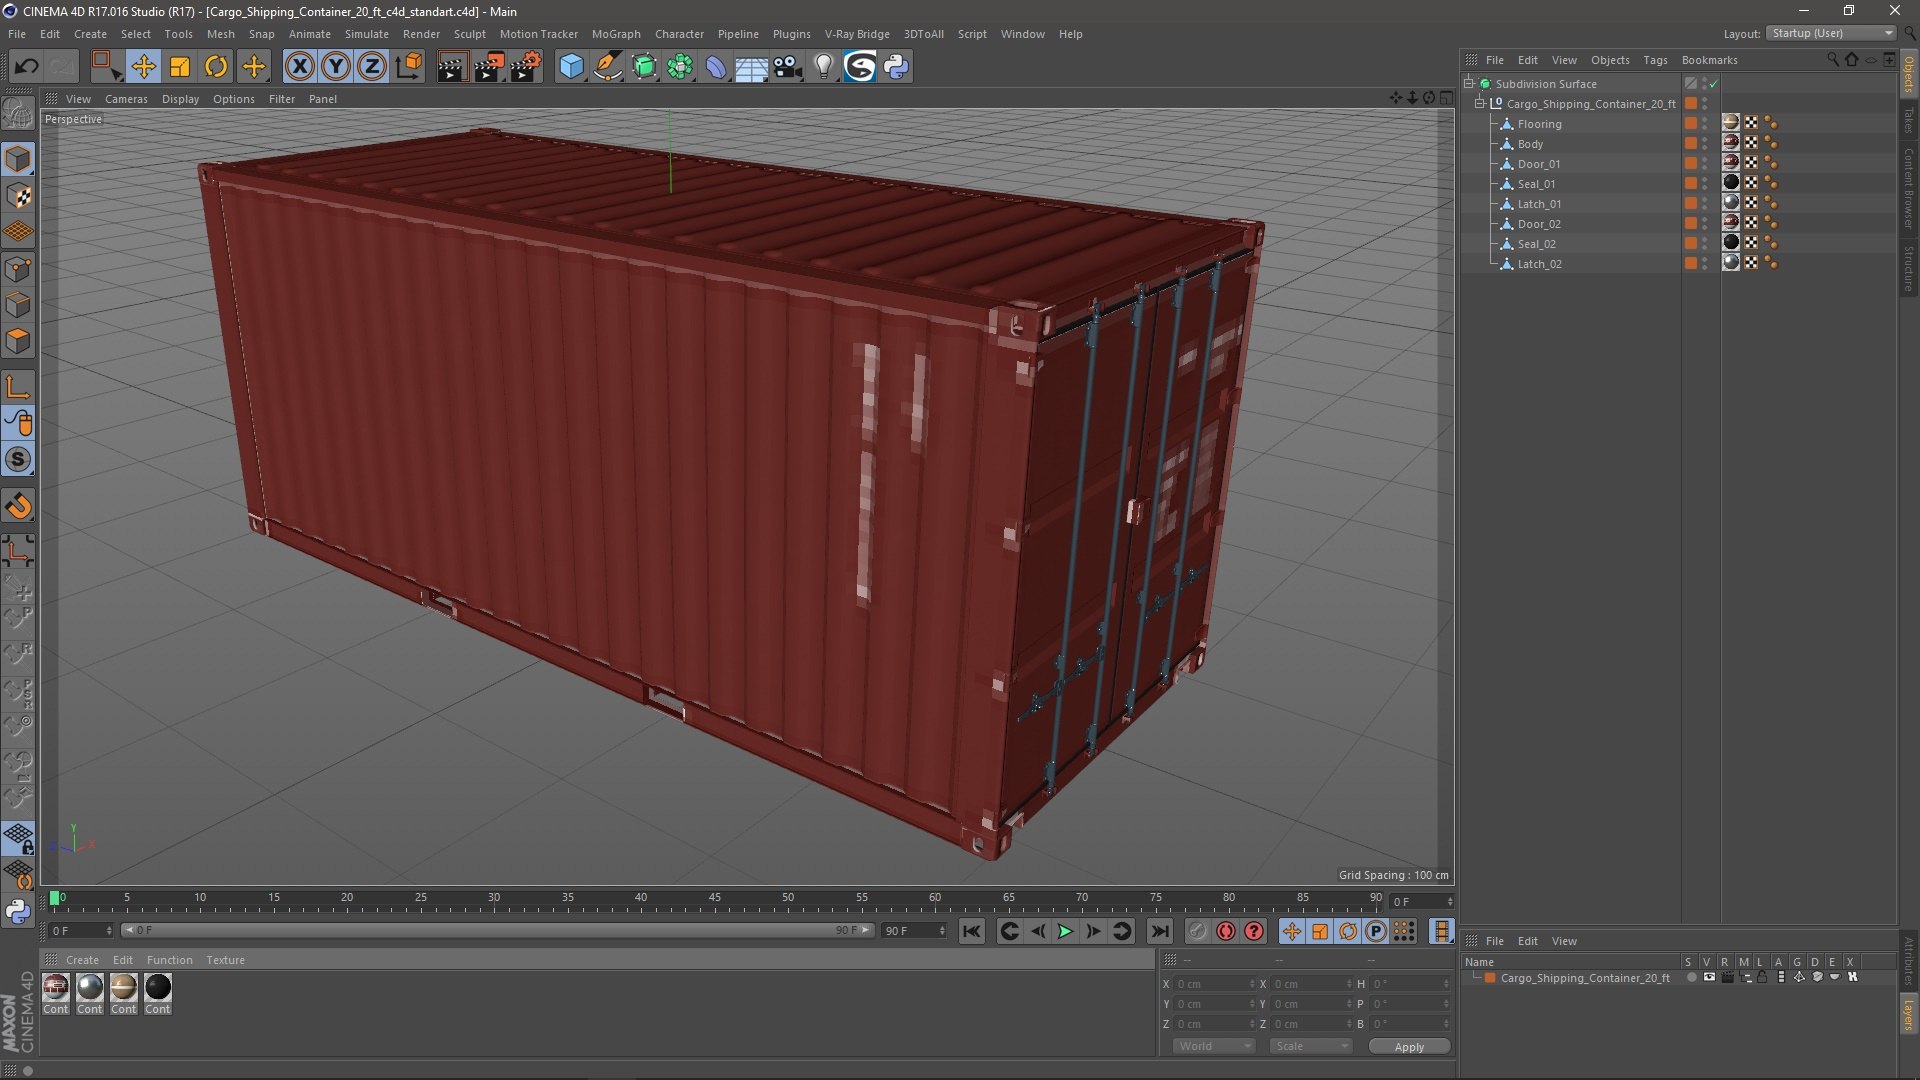The width and height of the screenshot is (1920, 1080).
Task: Click the Coordinate System icon
Action: coord(409,67)
